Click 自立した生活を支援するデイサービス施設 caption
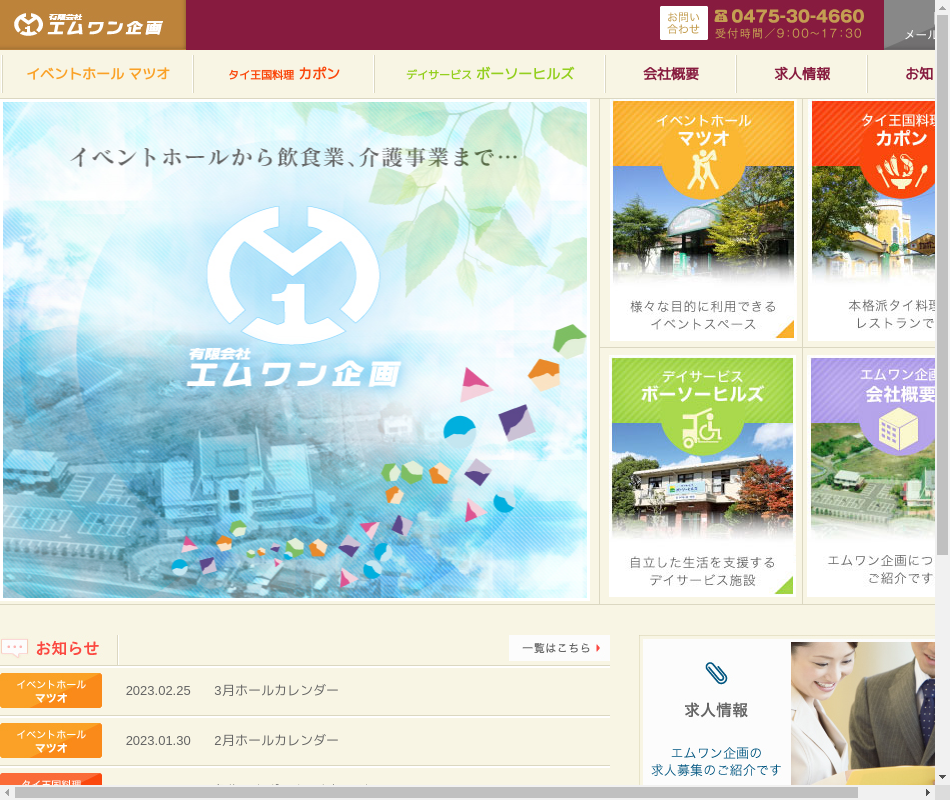 702,572
